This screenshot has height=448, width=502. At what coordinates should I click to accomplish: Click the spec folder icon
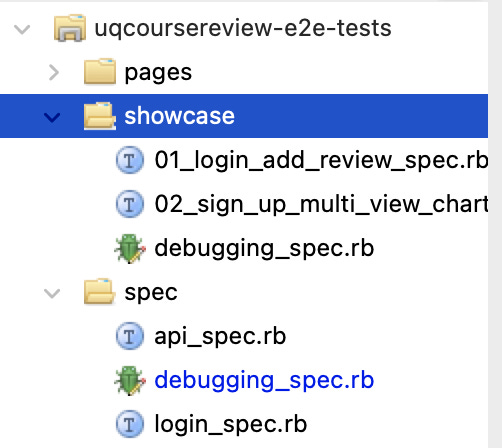pyautogui.click(x=100, y=291)
